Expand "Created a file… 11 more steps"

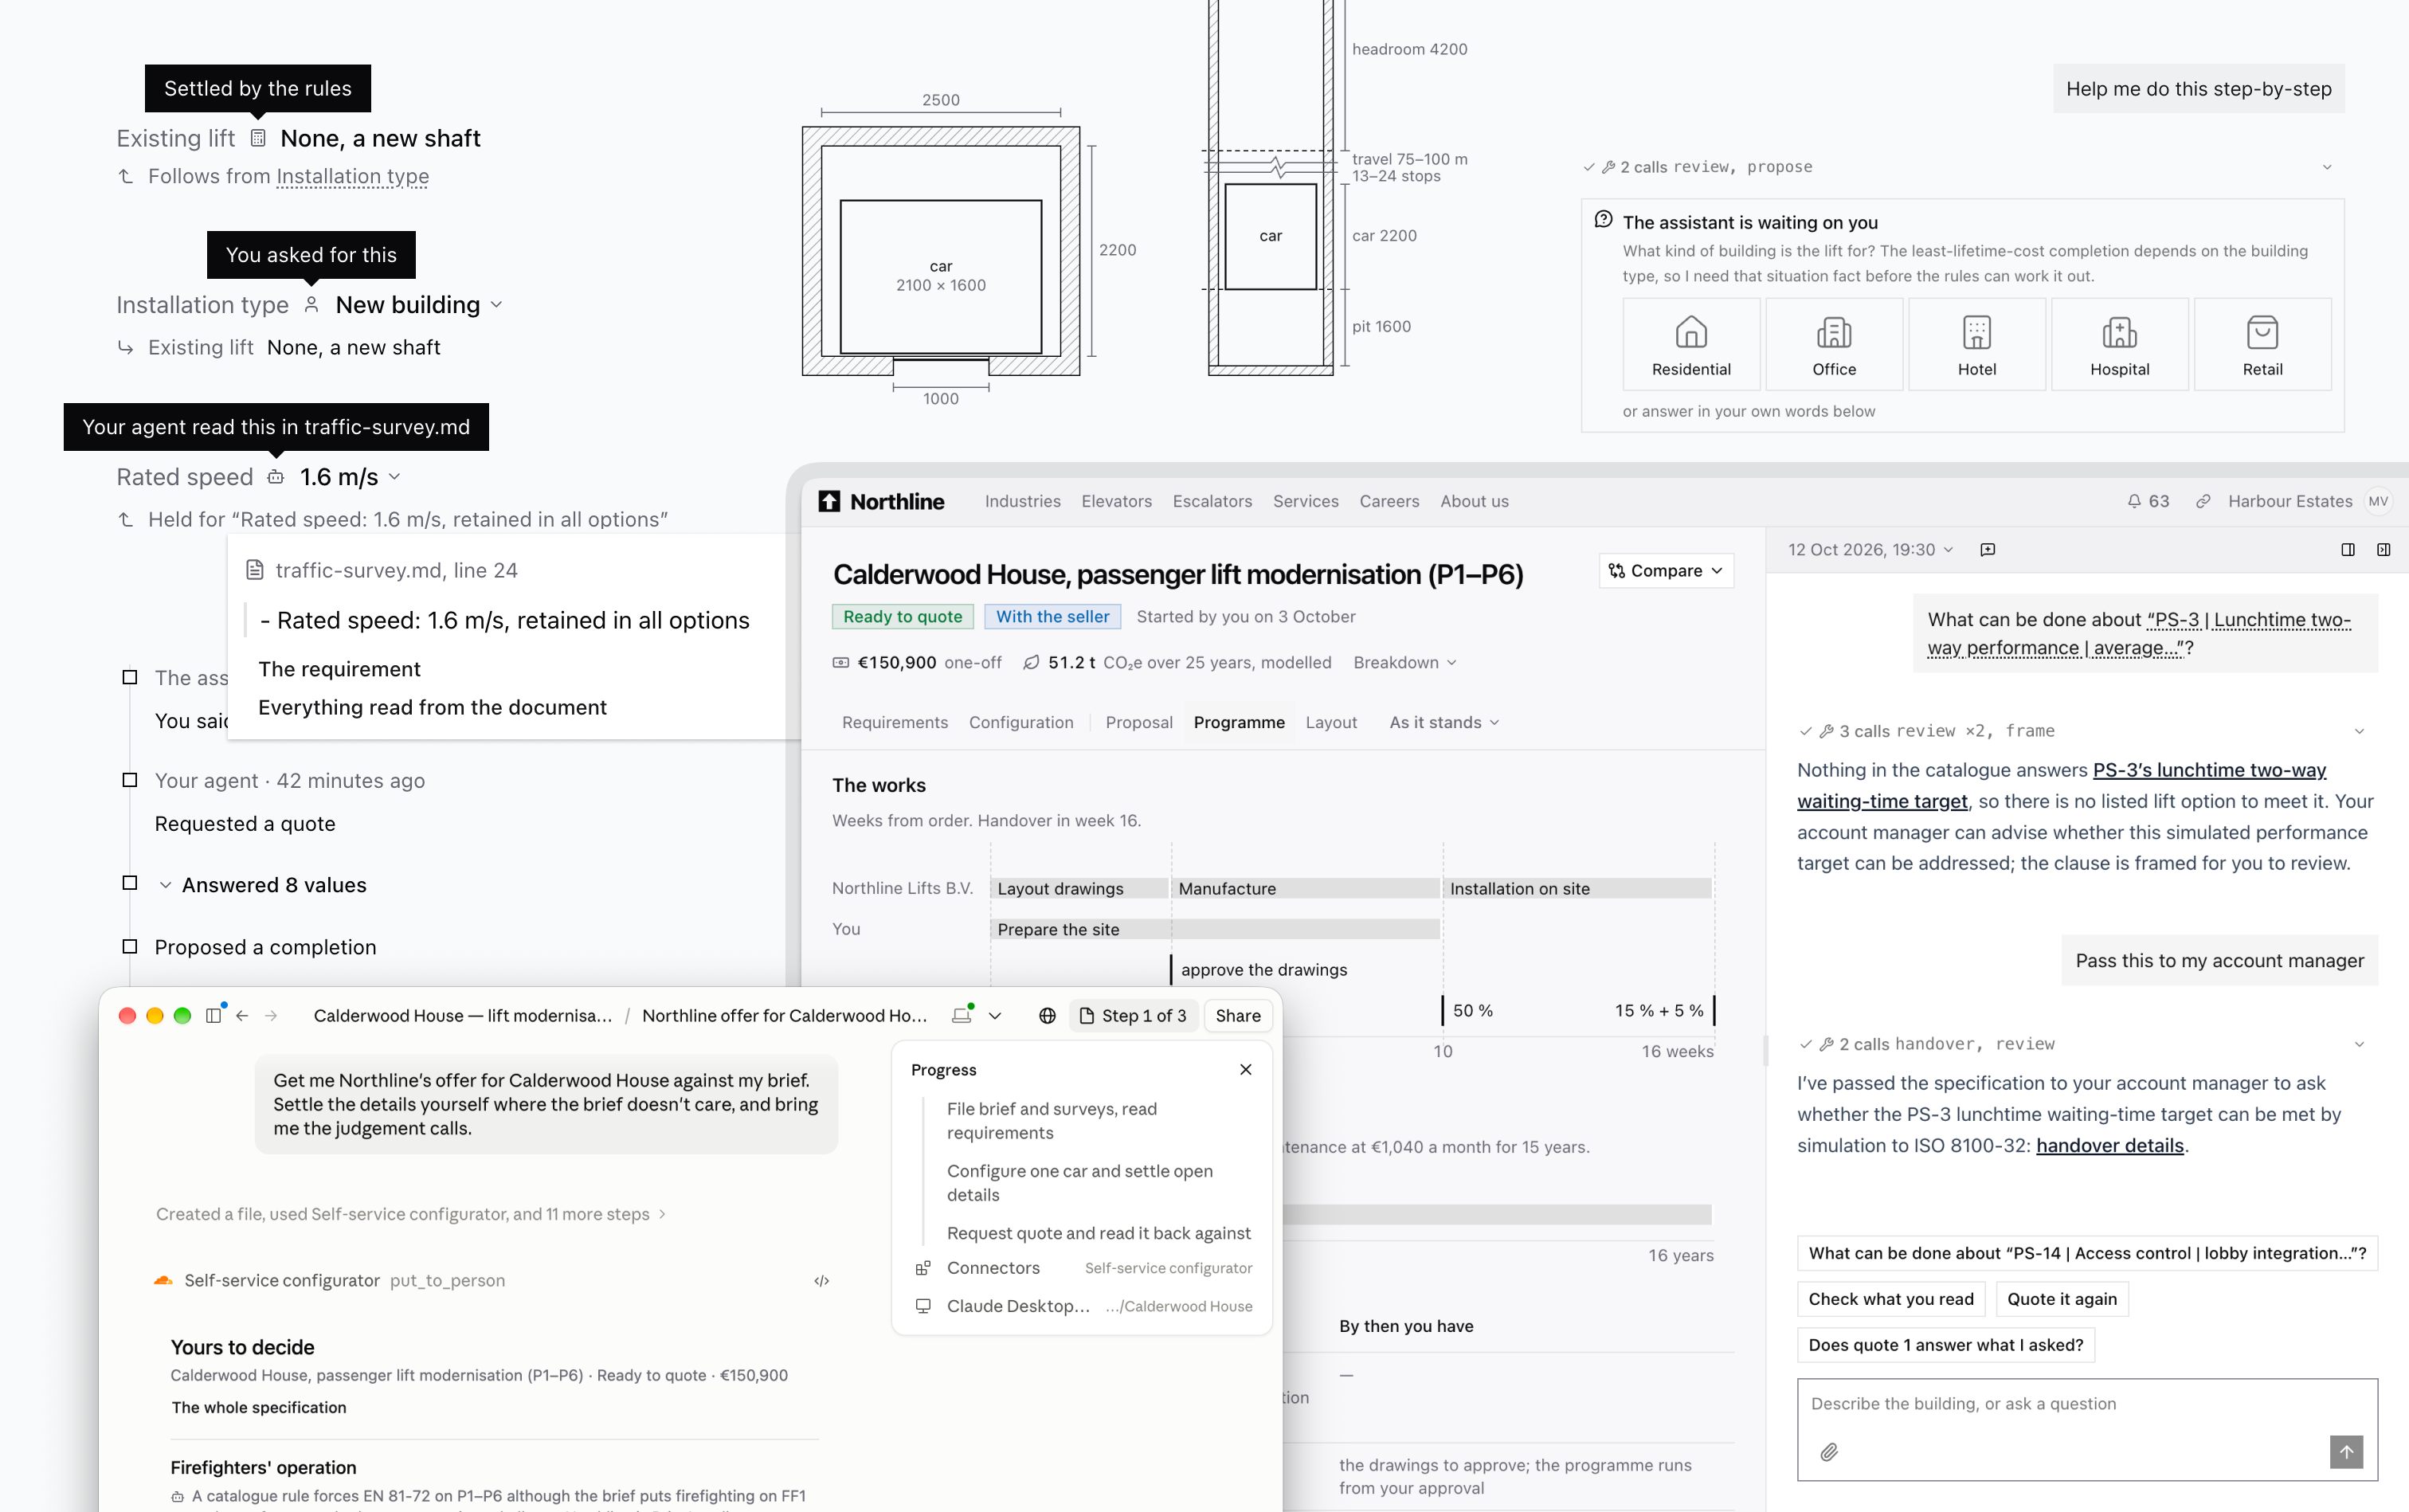411,1214
